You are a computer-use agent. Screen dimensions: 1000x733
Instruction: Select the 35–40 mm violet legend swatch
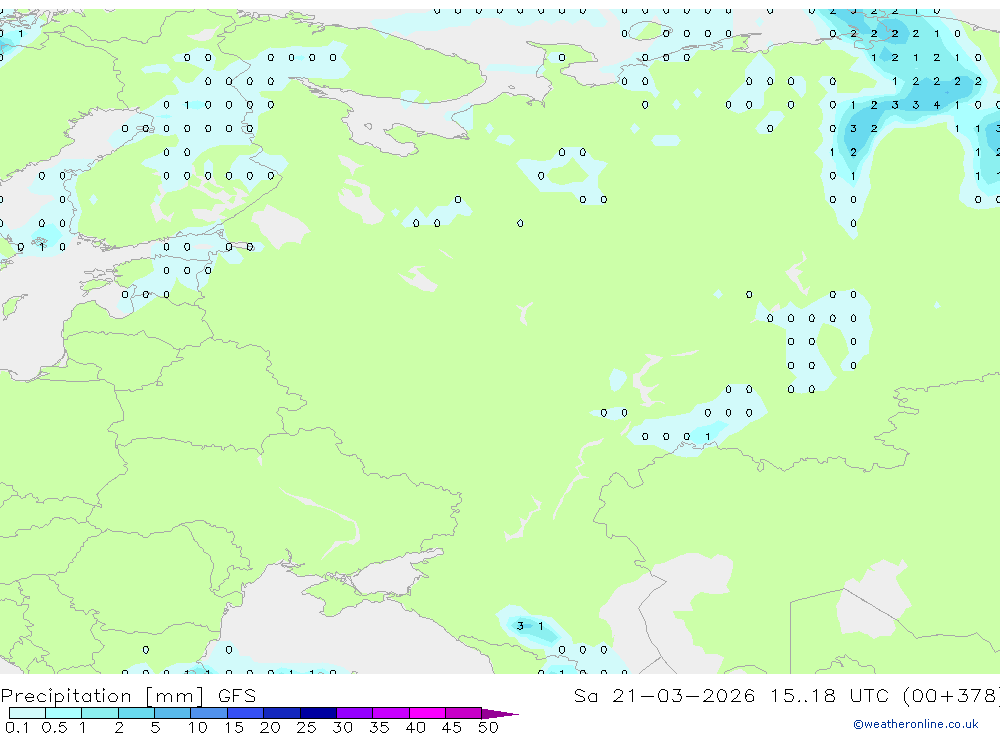(x=391, y=713)
